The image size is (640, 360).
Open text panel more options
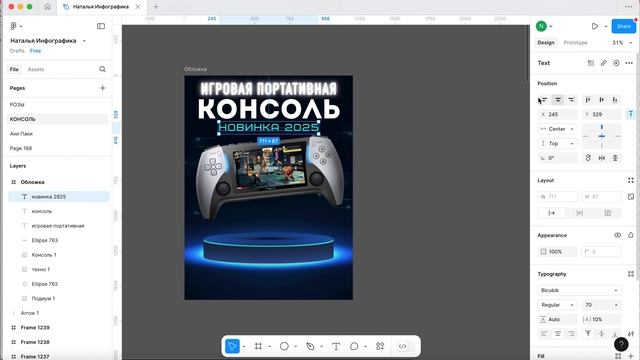(x=629, y=63)
